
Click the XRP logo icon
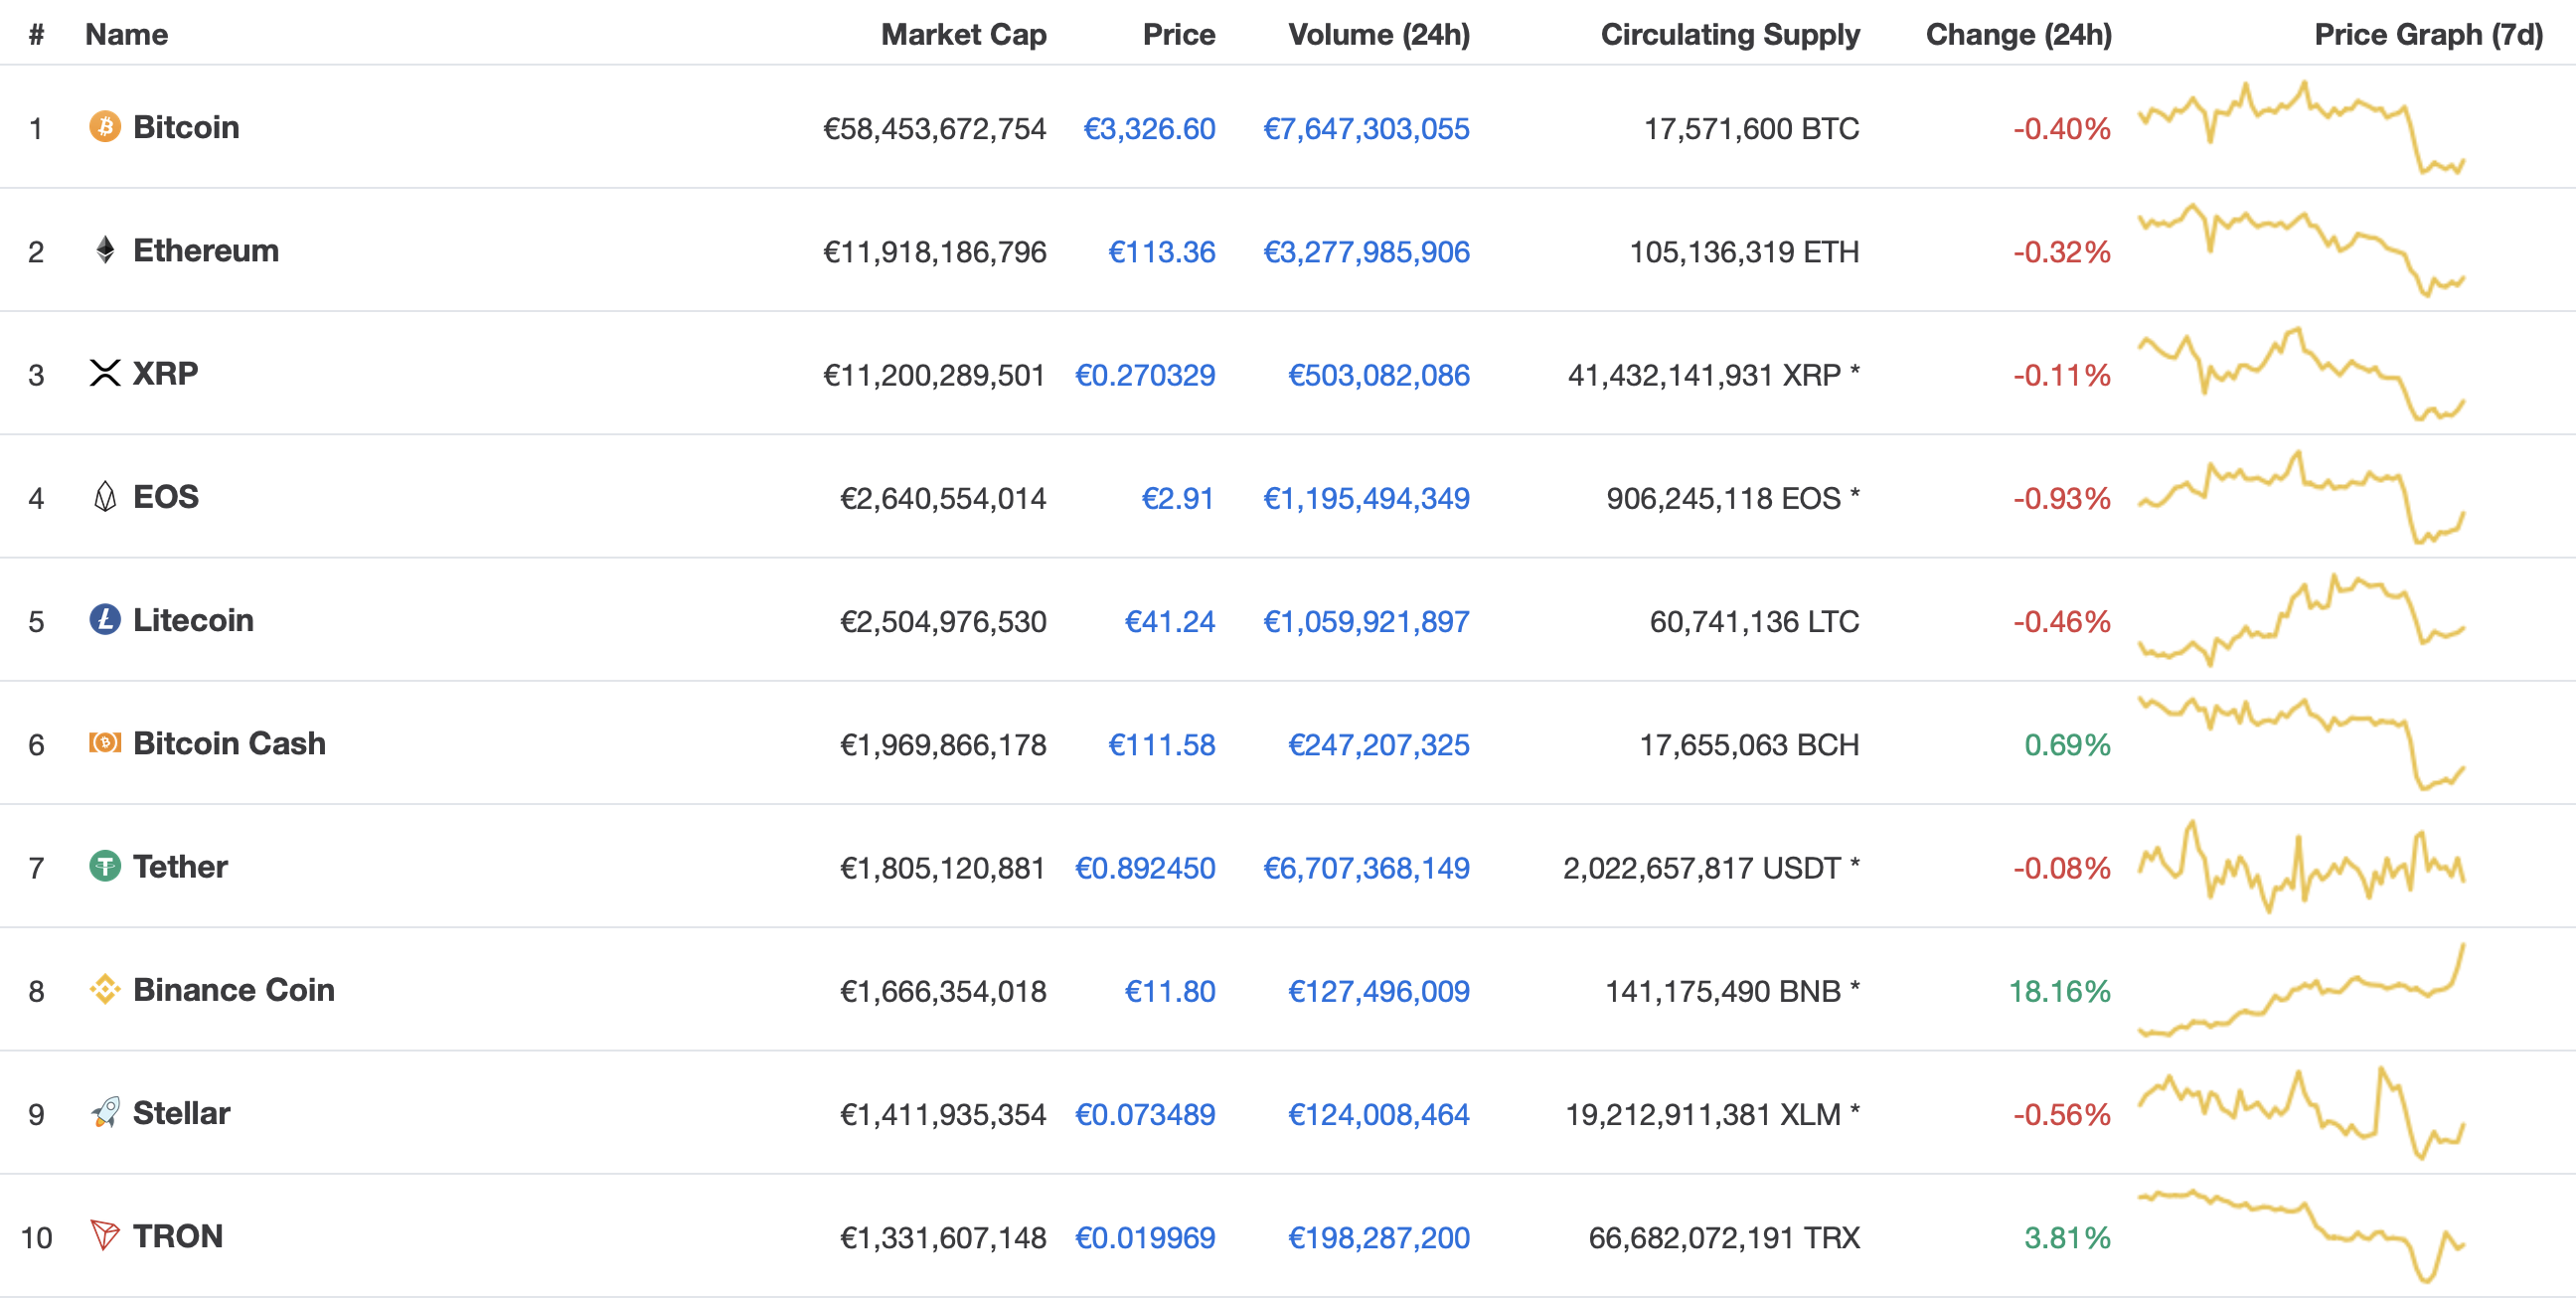pos(105,373)
